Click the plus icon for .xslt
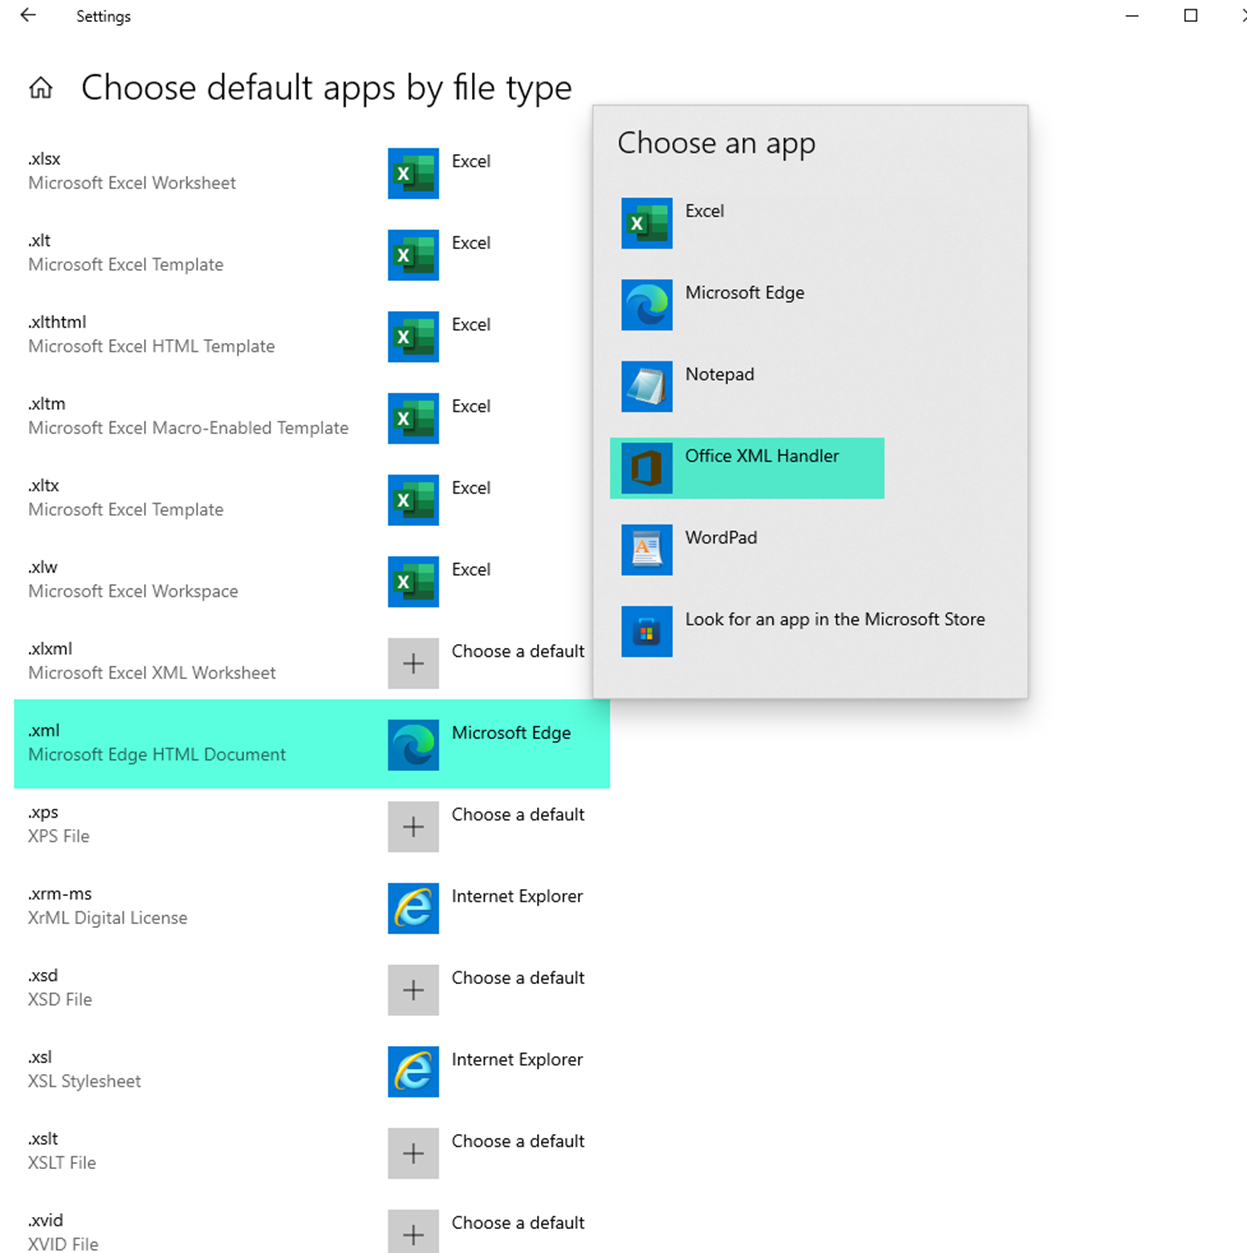This screenshot has height=1253, width=1247. (x=413, y=1154)
